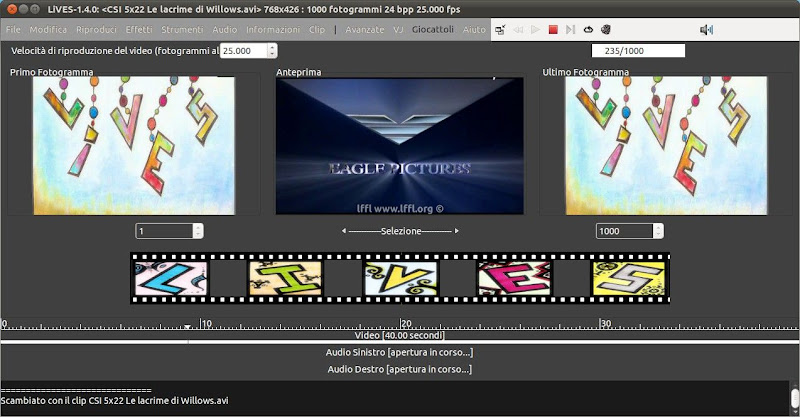
Task: Click the left arrow of Selezione
Action: coord(344,231)
